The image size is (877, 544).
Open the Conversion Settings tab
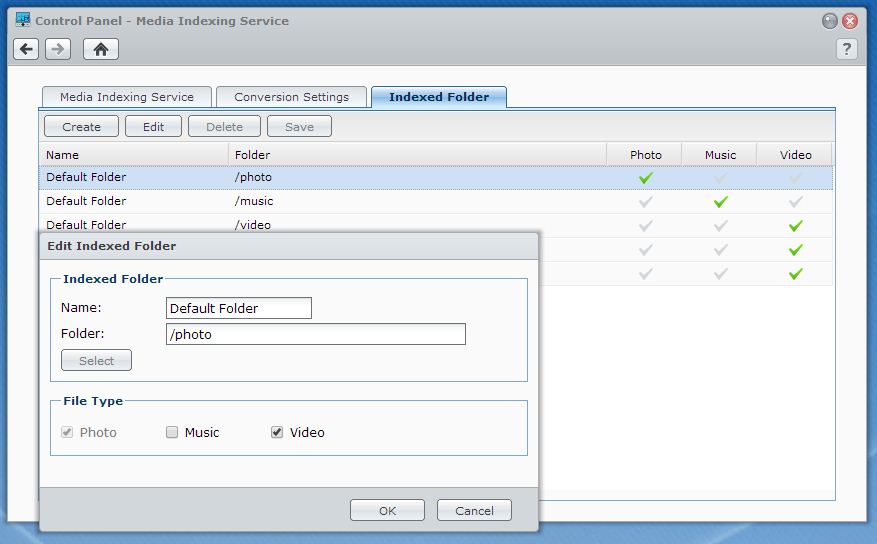tap(291, 97)
